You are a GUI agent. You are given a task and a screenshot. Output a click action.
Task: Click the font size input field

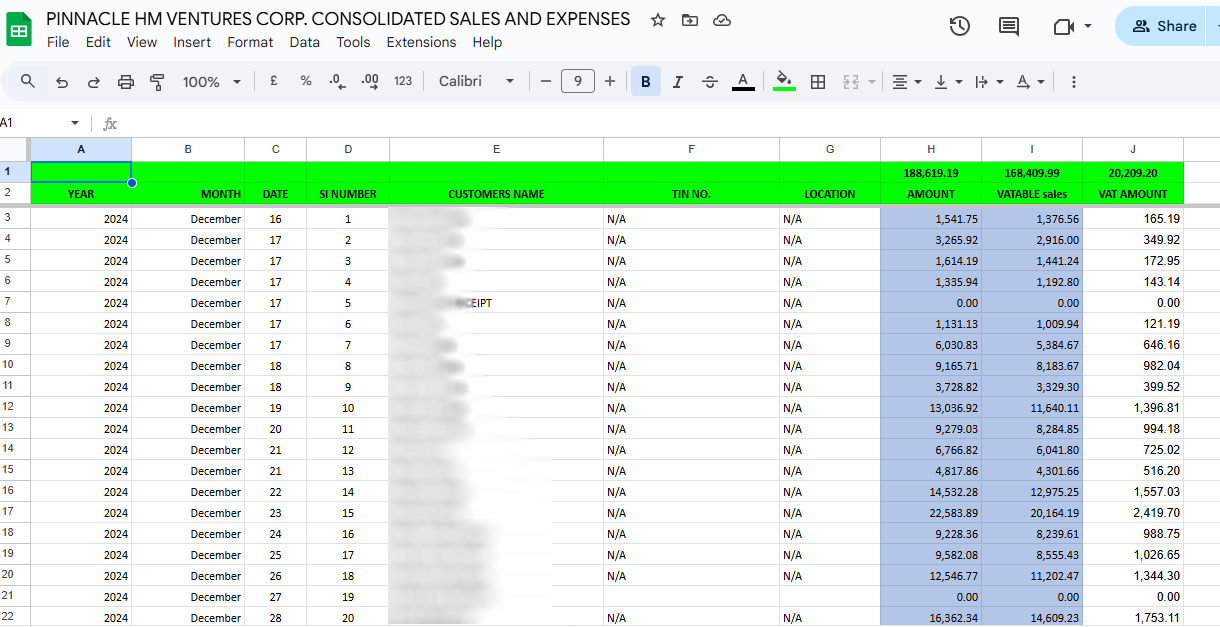[578, 82]
